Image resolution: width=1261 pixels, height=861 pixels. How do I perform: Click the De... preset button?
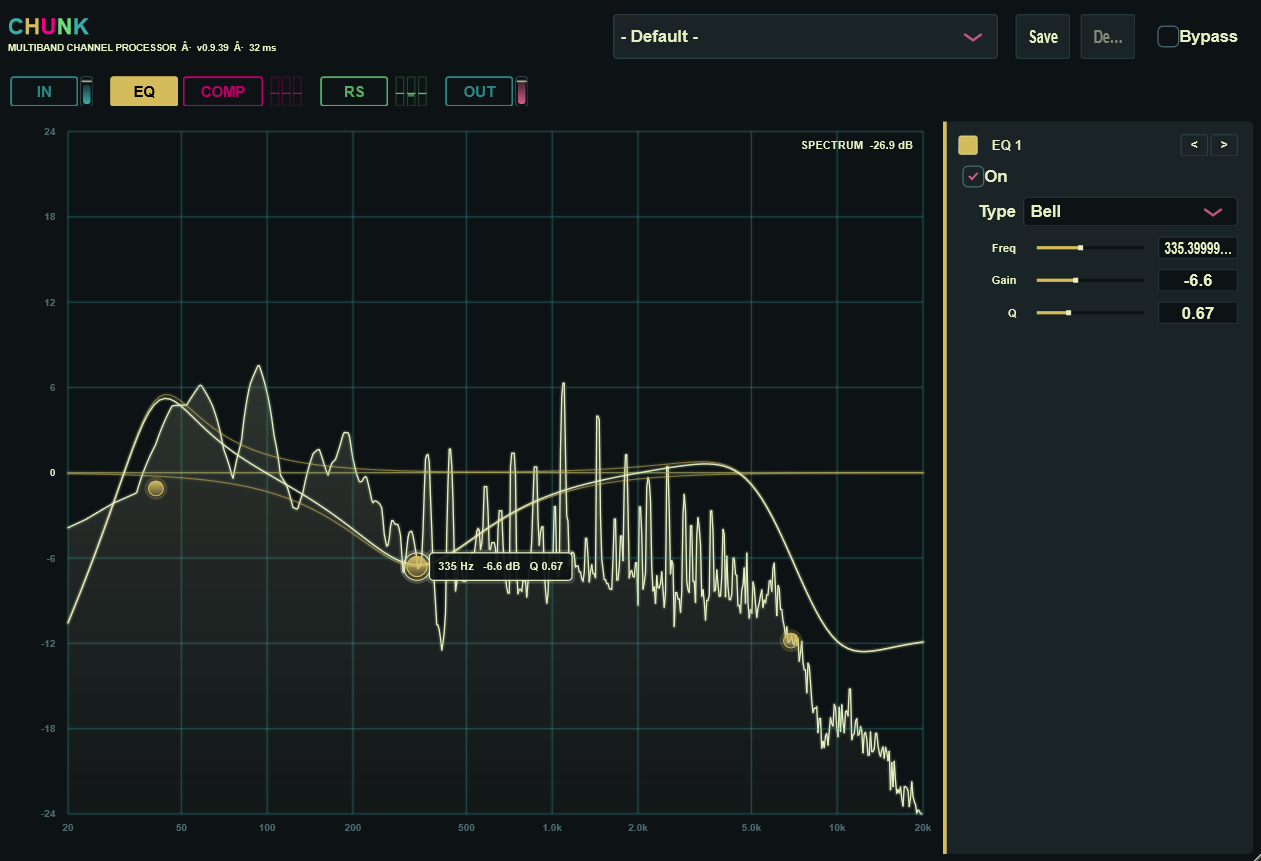coord(1108,37)
